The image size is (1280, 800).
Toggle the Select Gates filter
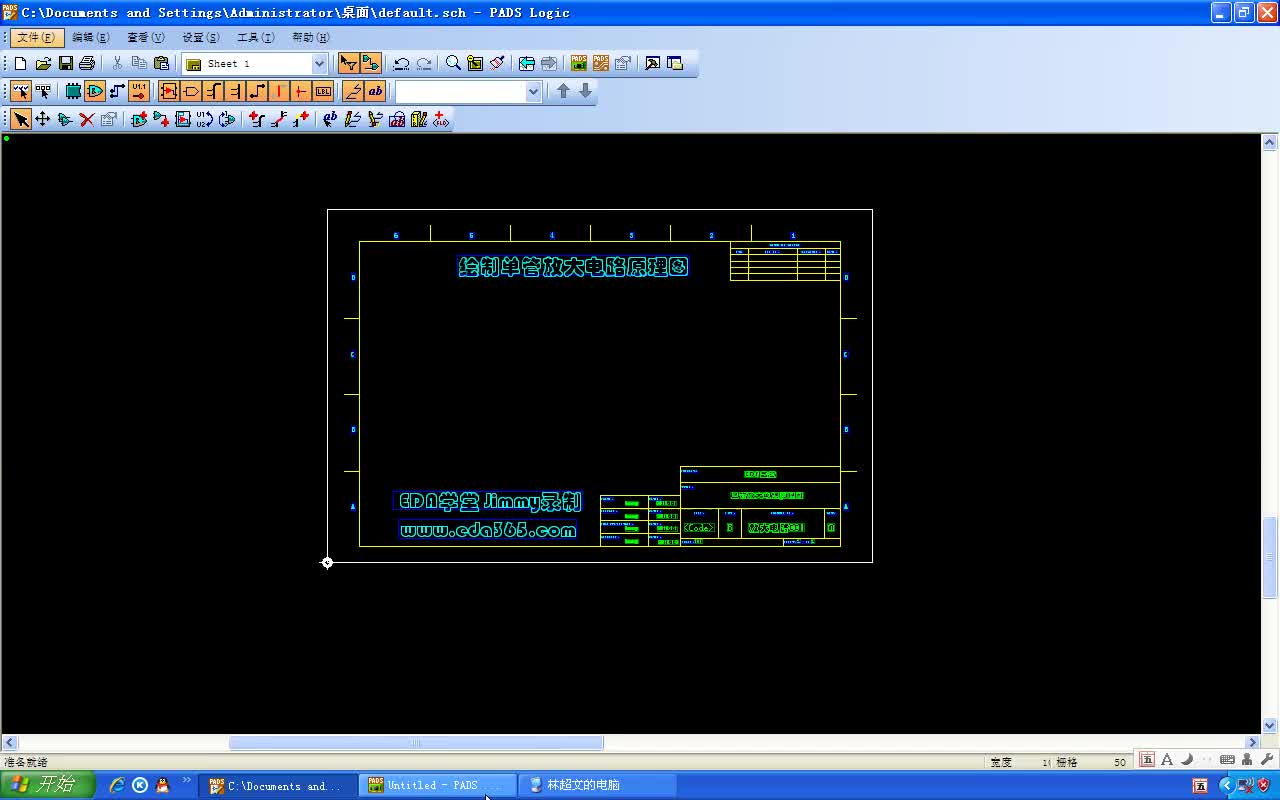tap(95, 91)
